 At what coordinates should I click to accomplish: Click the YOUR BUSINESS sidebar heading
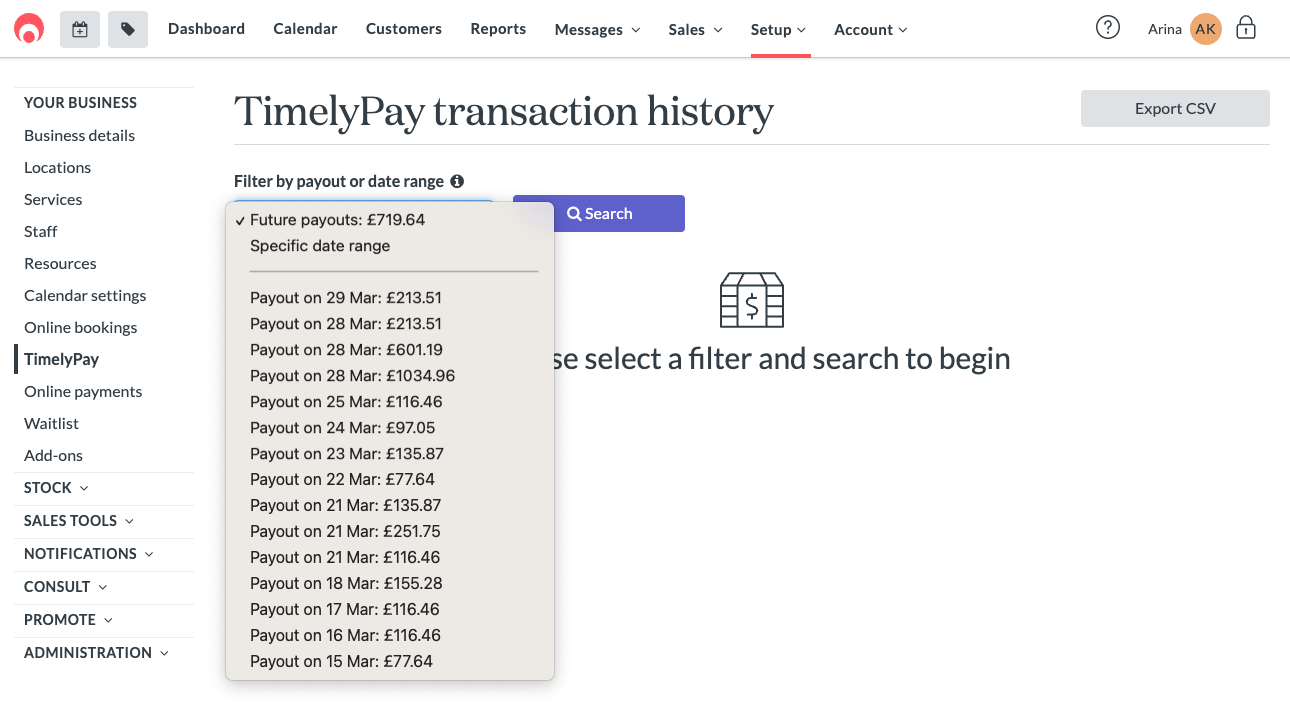click(80, 103)
